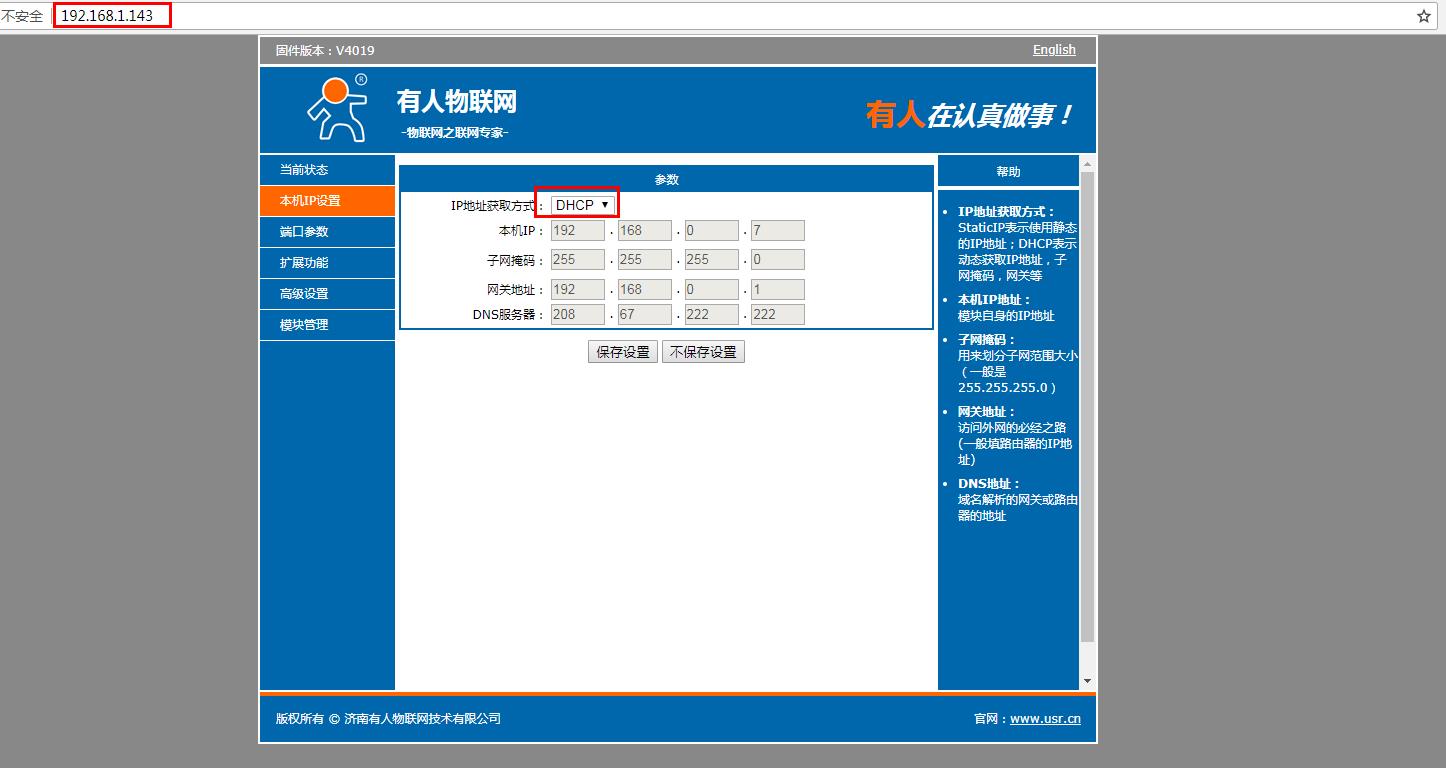Screen dimensions: 1446x768
Task: Open the 扩展功能 section
Action: pos(304,263)
